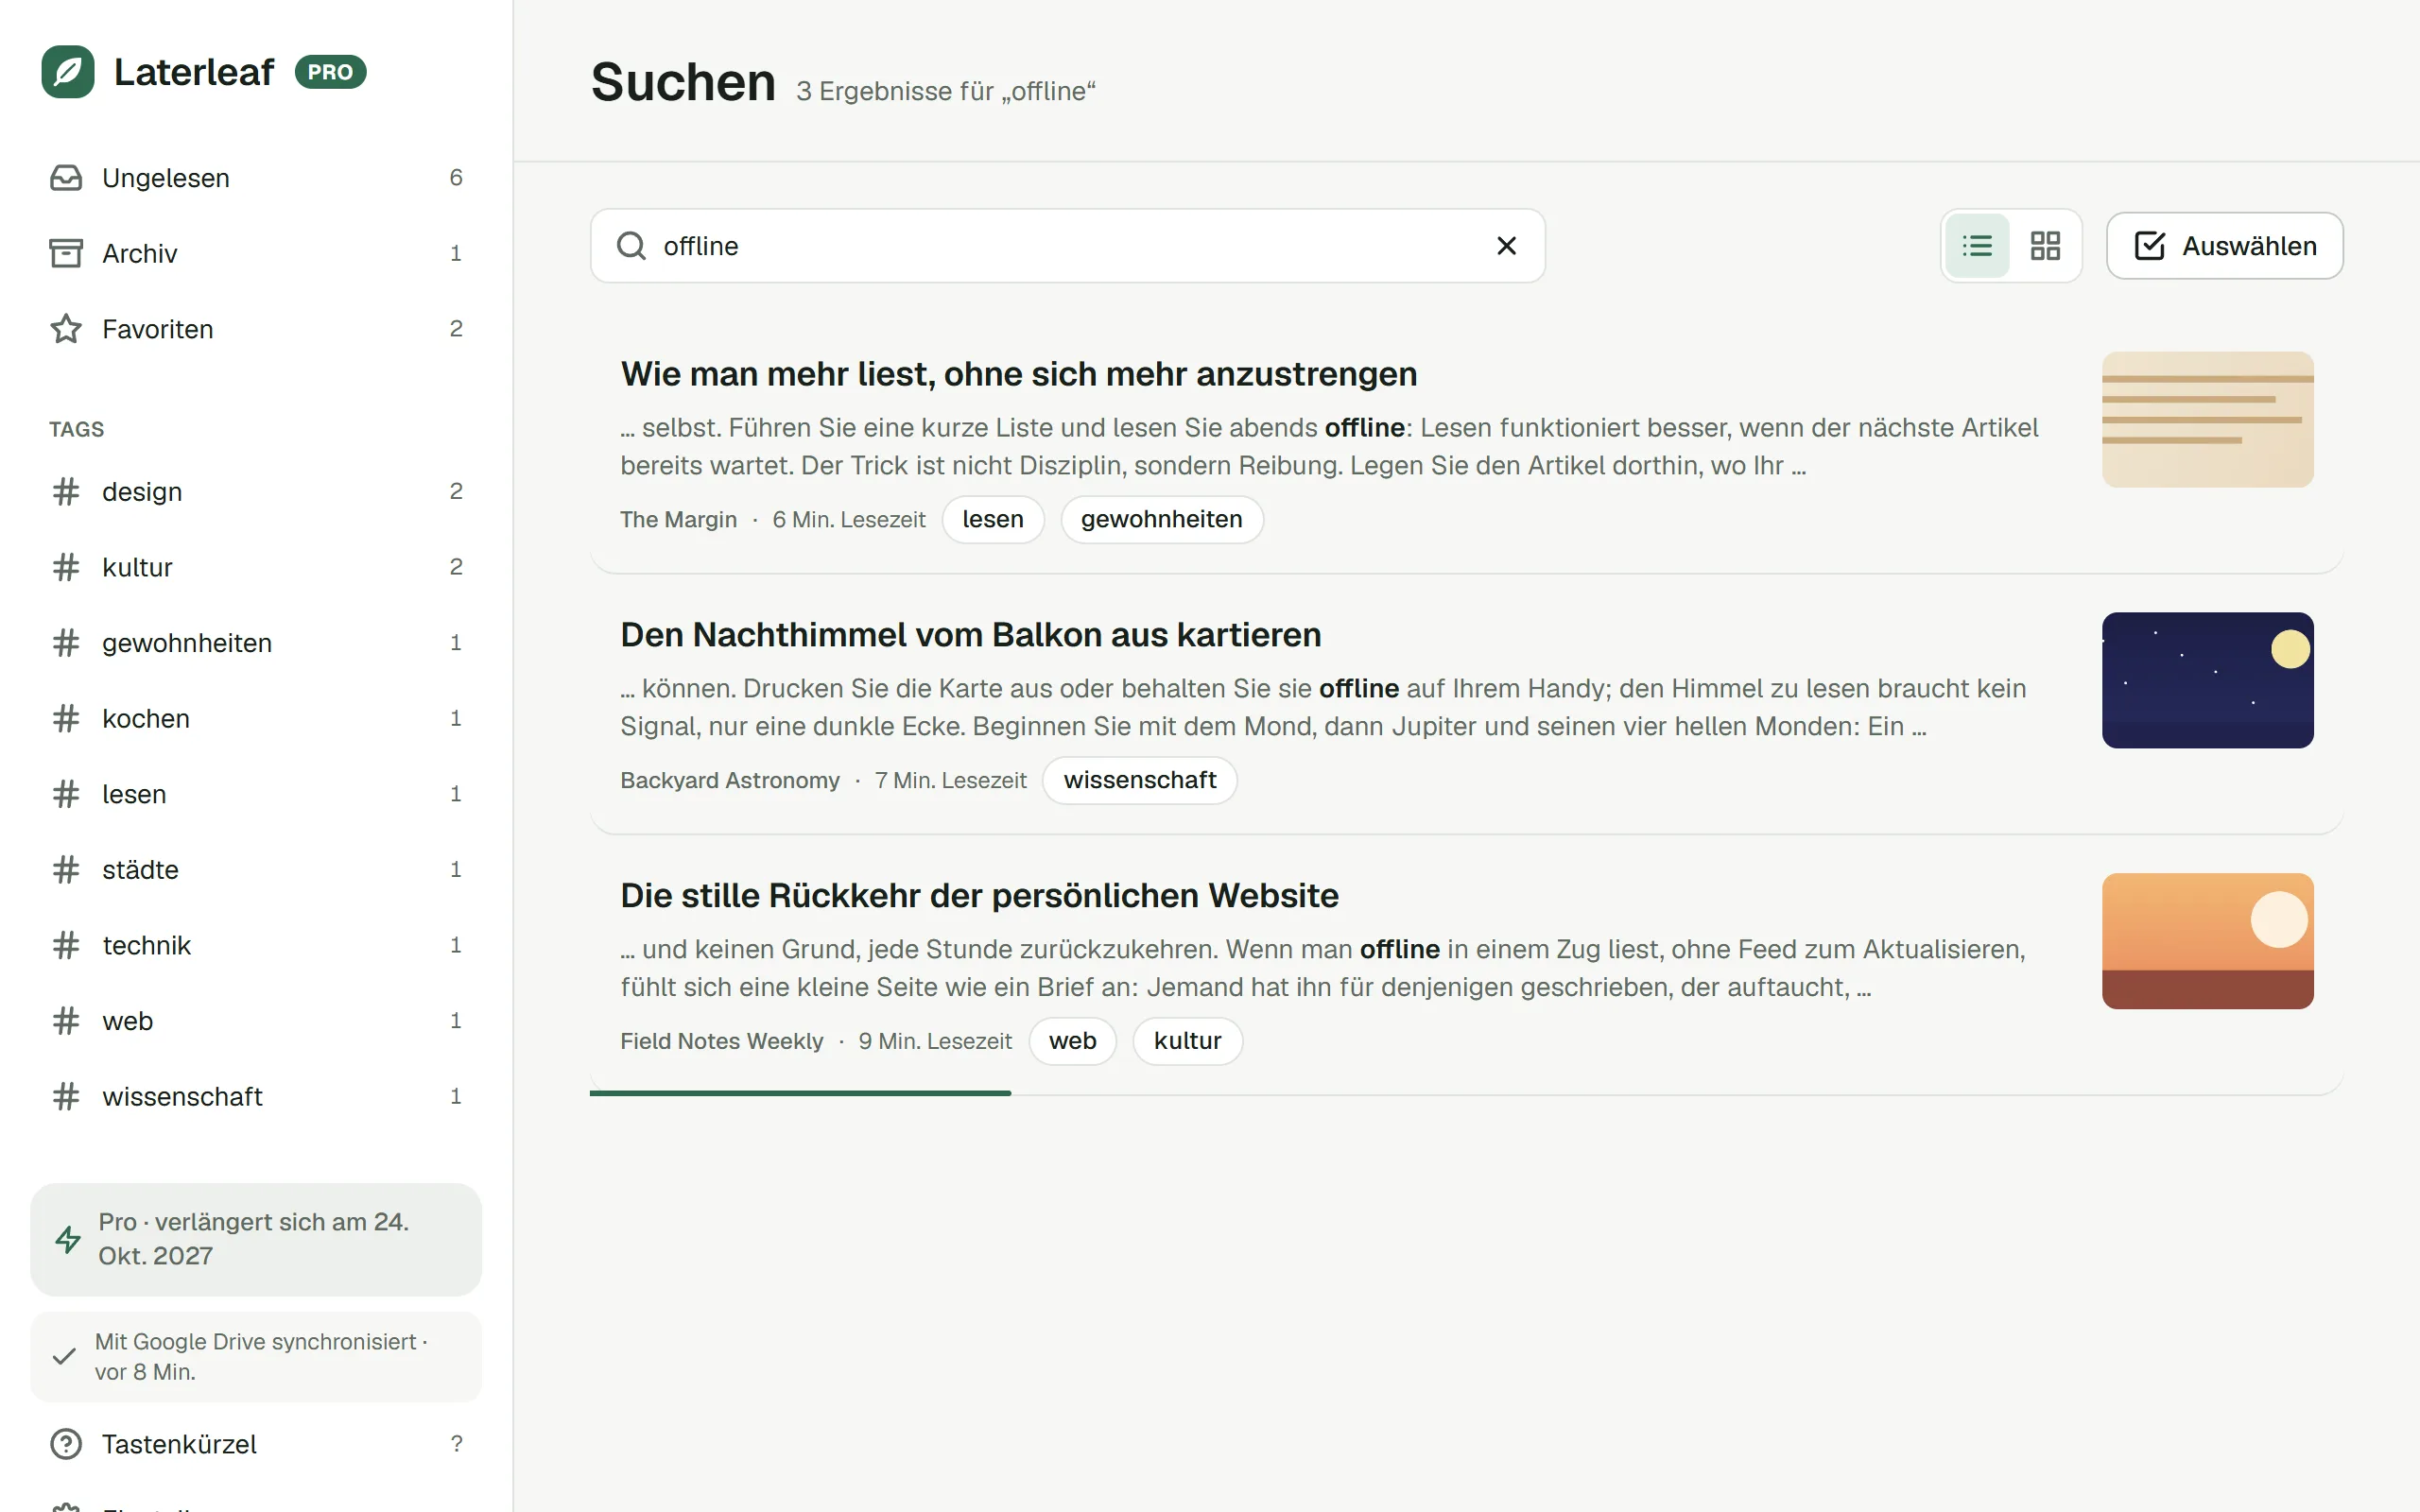
Task: Click the hash icon next to design
Action: [66, 491]
